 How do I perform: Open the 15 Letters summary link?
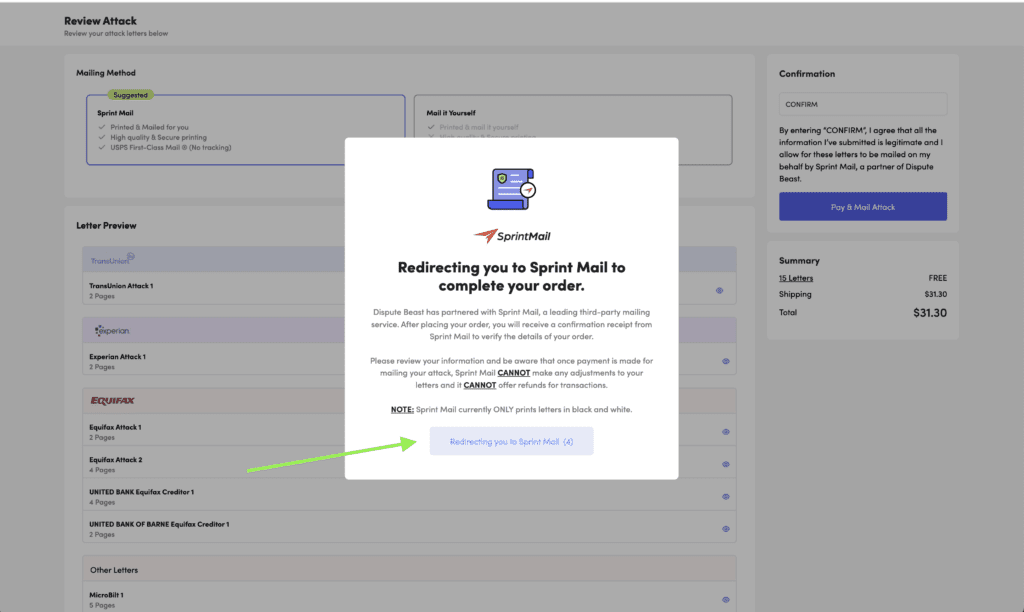click(796, 278)
